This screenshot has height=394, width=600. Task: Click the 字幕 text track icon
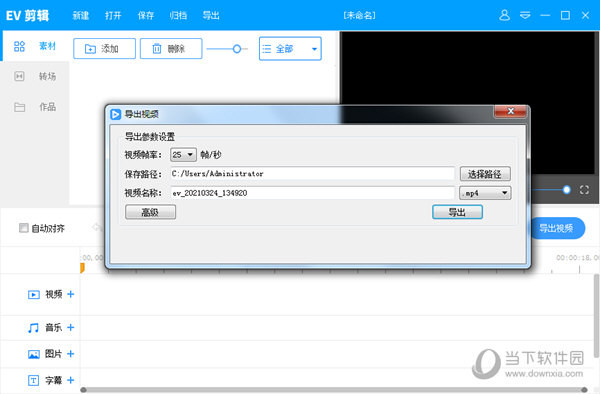click(x=33, y=380)
